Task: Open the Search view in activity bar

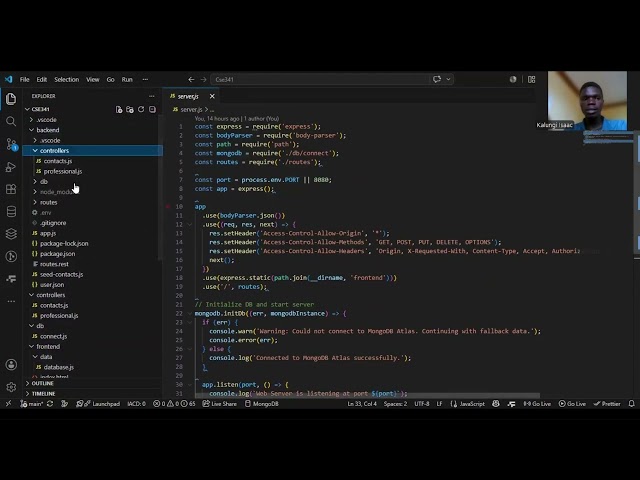Action: coord(11,121)
